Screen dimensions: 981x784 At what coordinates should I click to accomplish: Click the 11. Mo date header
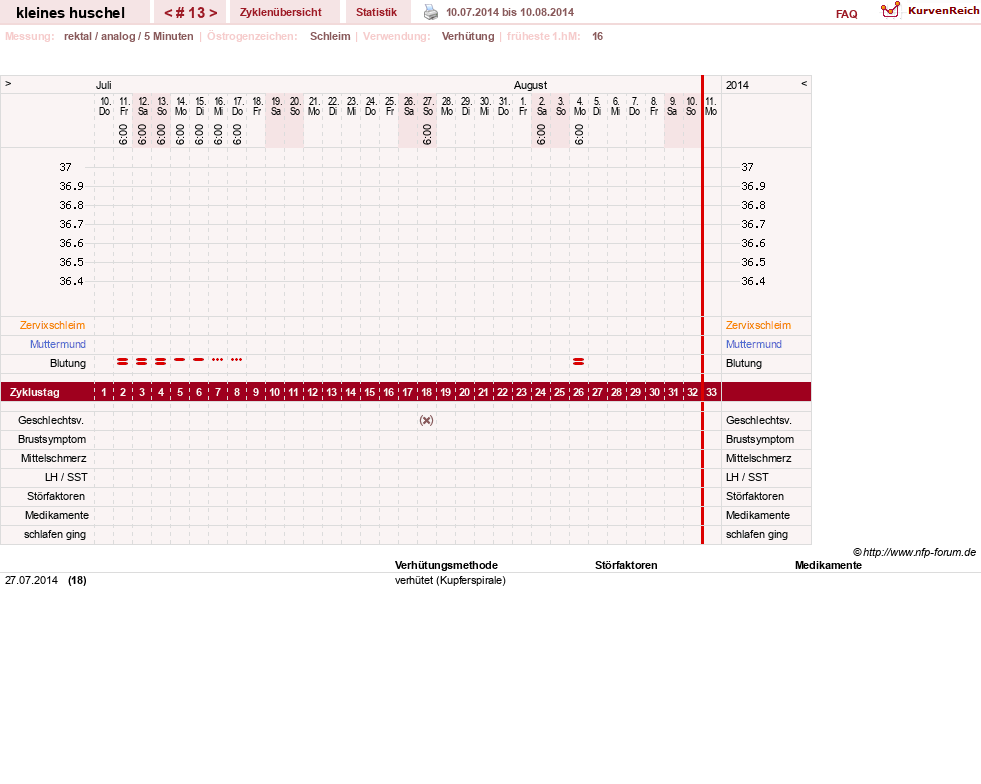(x=711, y=106)
